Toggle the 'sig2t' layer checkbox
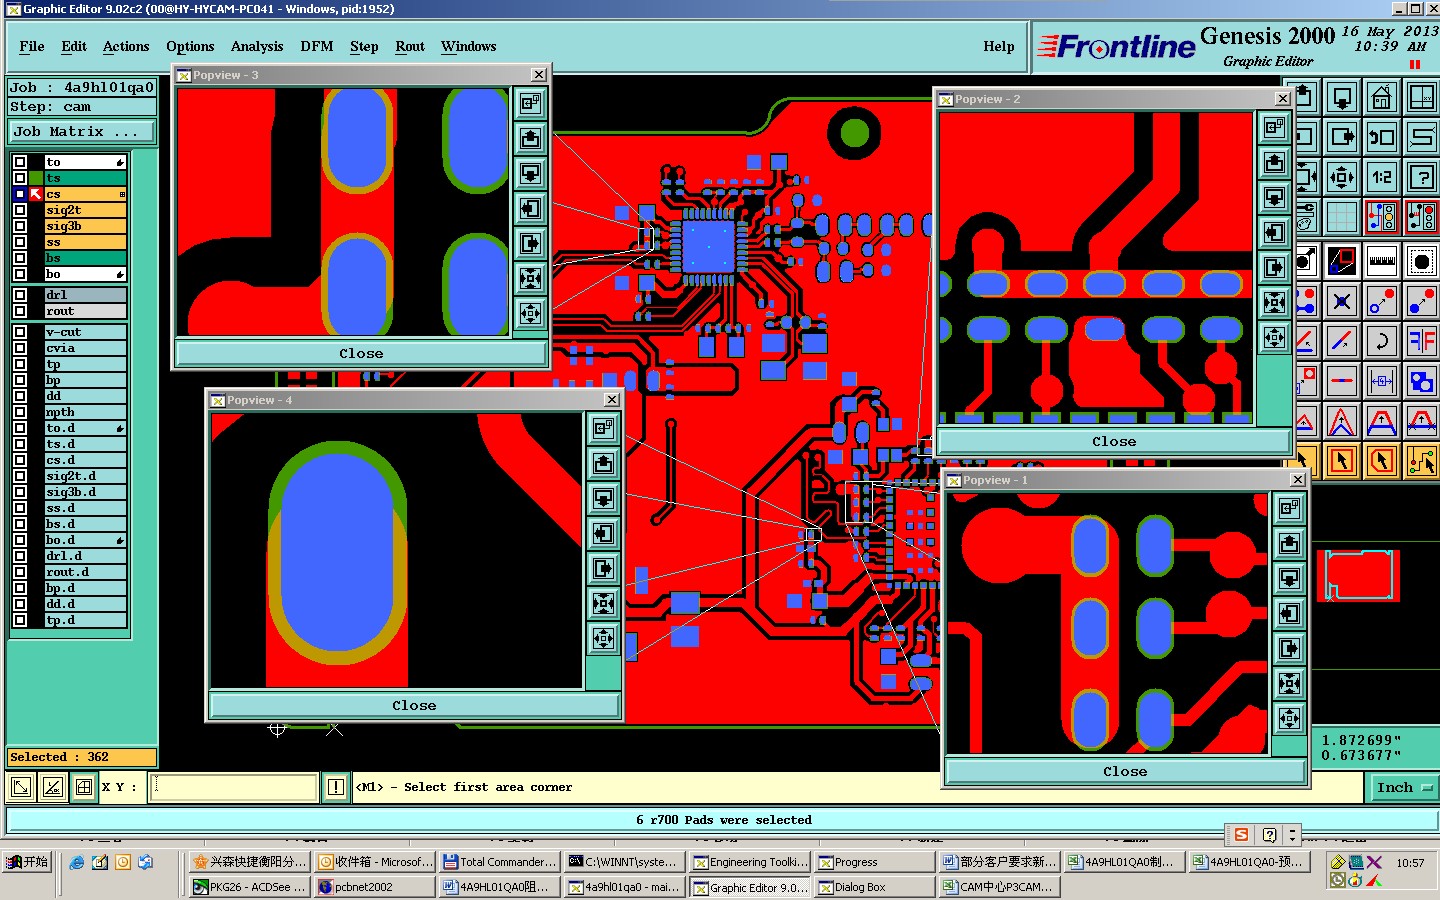The width and height of the screenshot is (1440, 900). click(x=20, y=210)
